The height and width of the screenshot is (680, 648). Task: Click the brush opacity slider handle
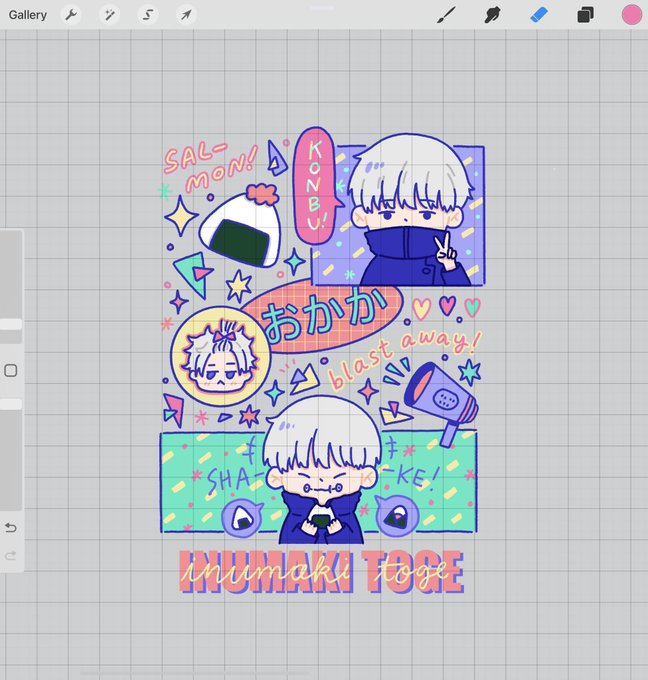(x=11, y=404)
